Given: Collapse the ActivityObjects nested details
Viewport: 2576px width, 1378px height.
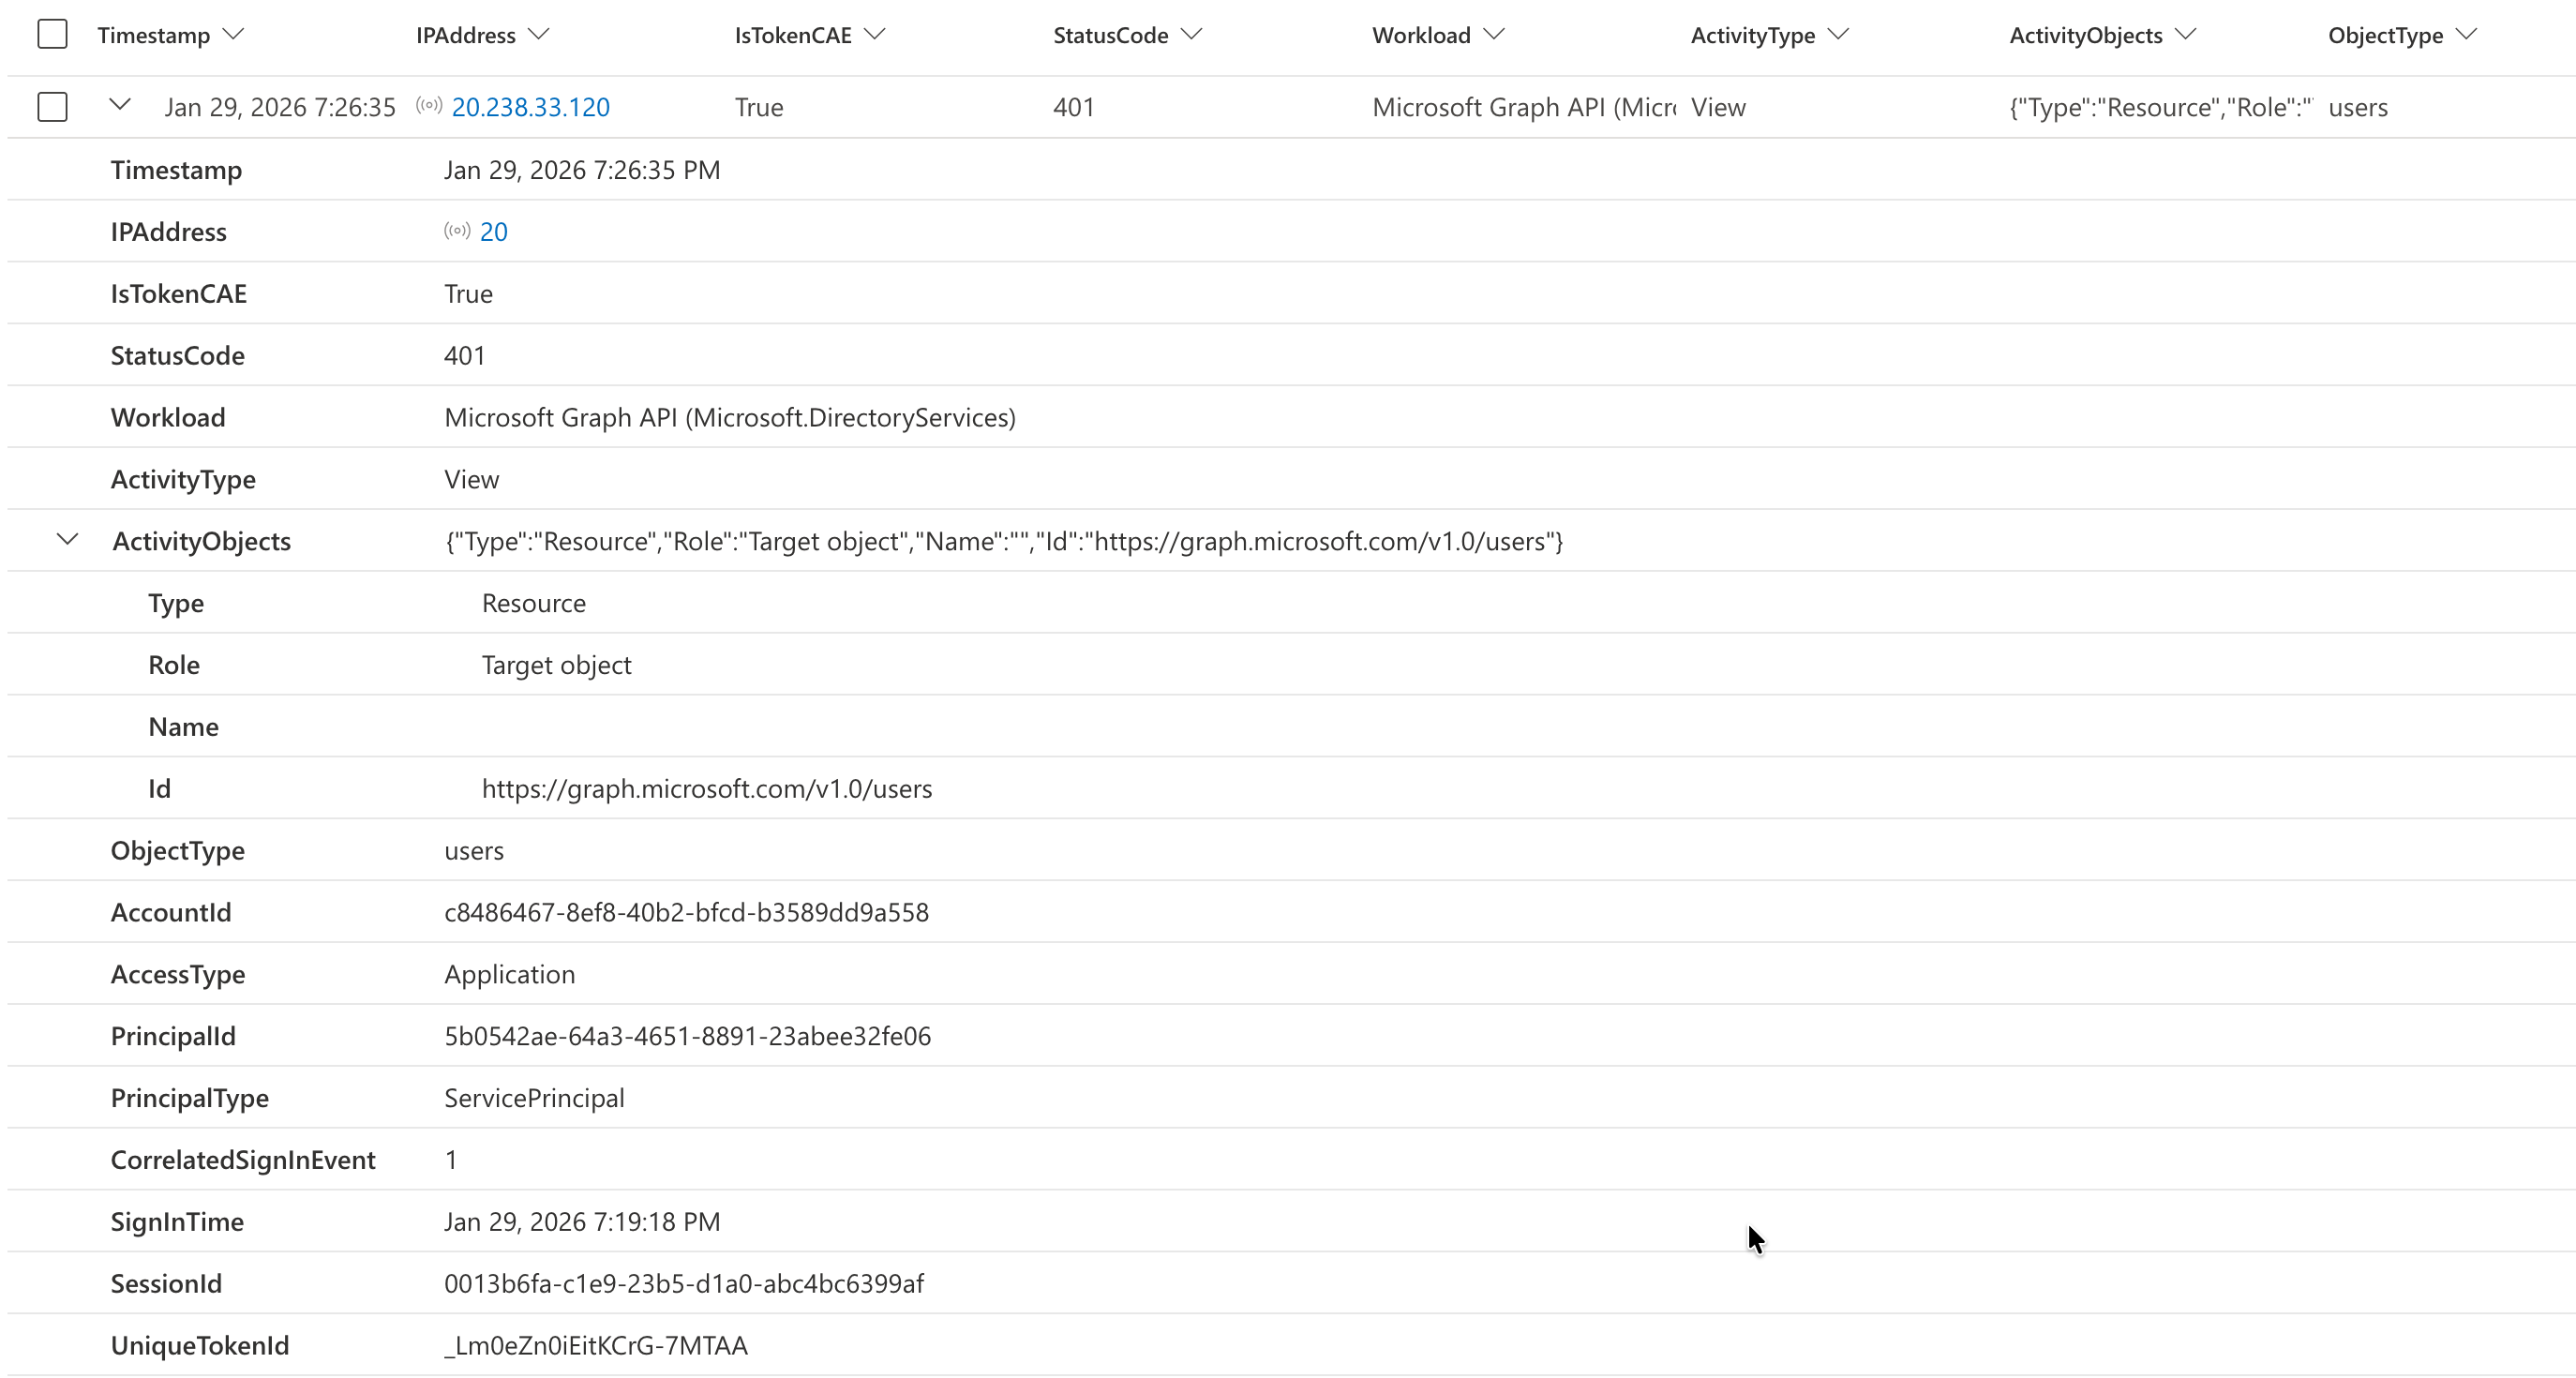Looking at the screenshot, I should pyautogui.click(x=67, y=540).
